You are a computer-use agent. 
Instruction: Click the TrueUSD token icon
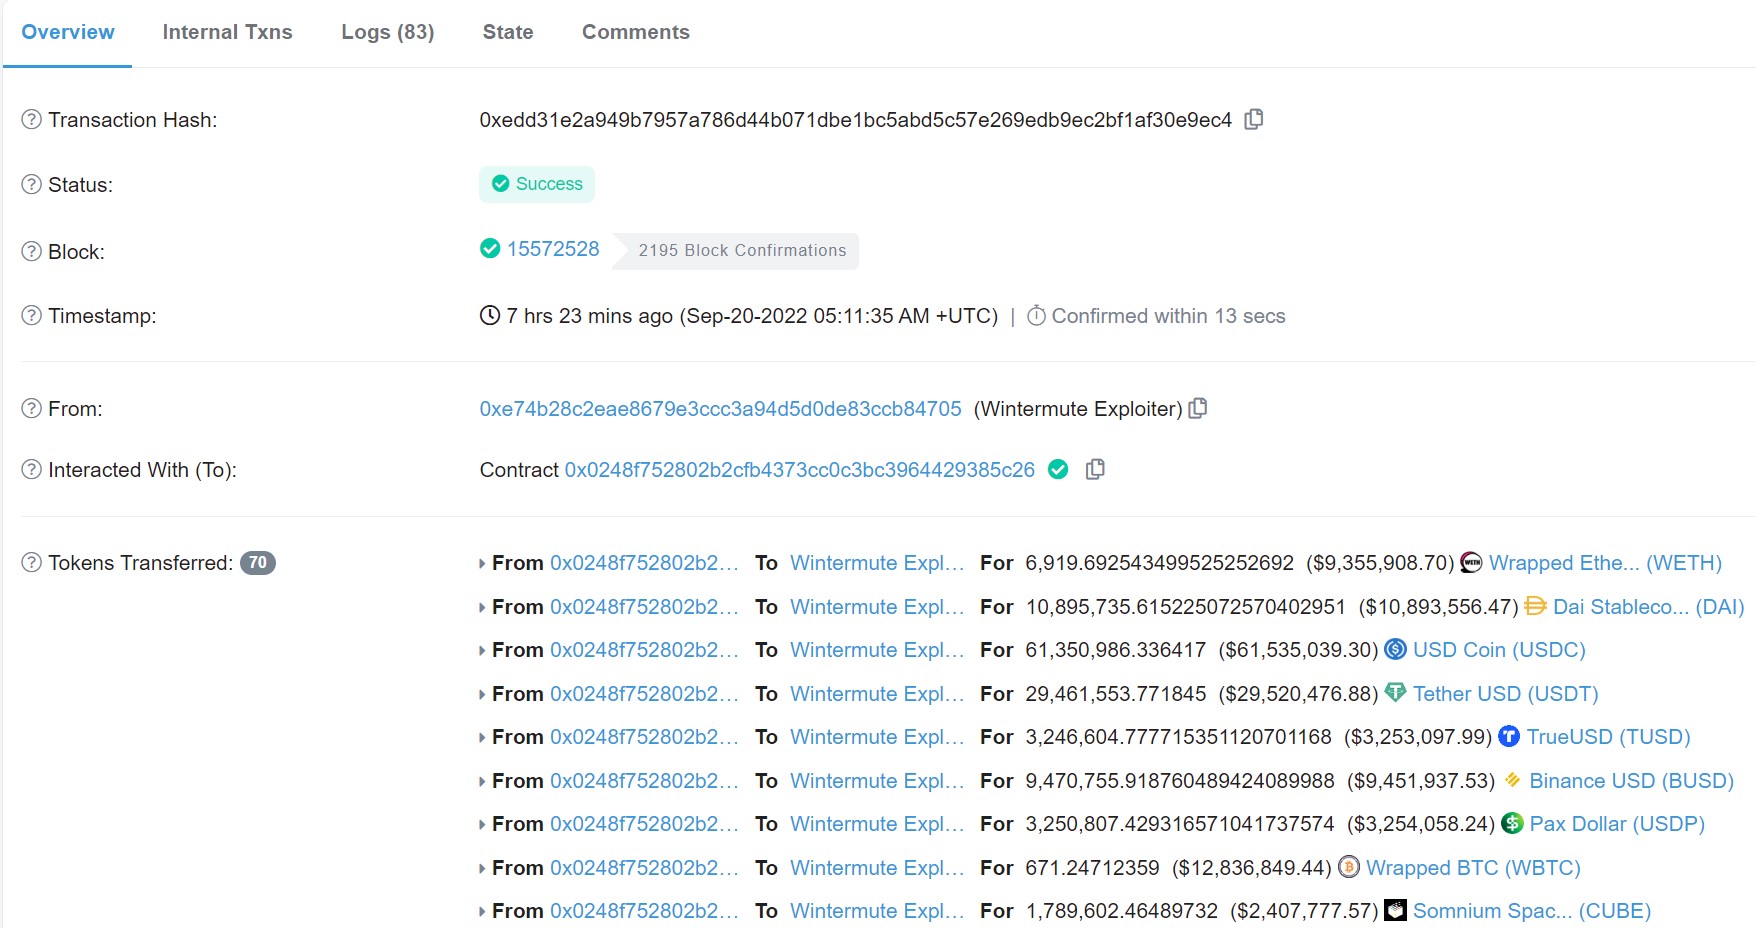click(x=1510, y=736)
